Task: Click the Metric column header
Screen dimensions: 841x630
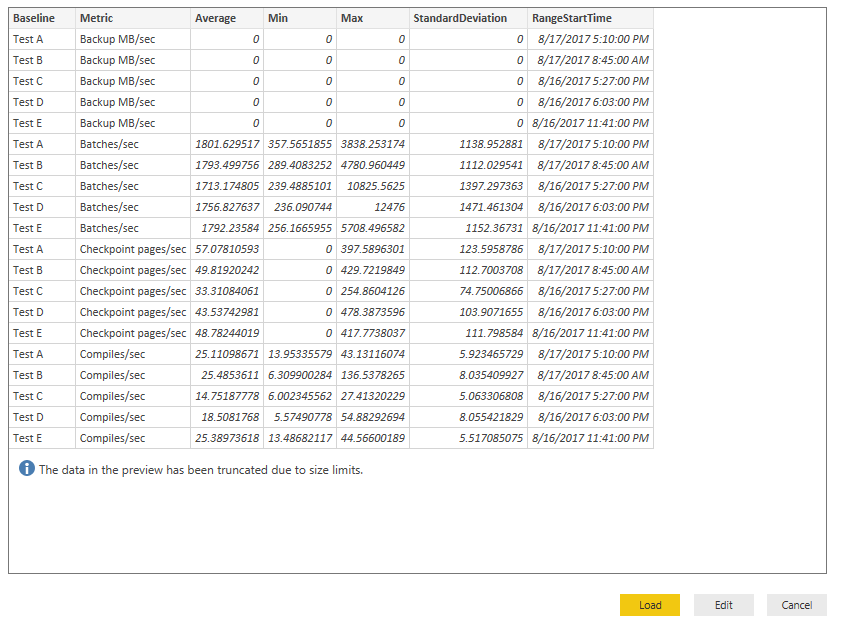Action: click(x=102, y=18)
